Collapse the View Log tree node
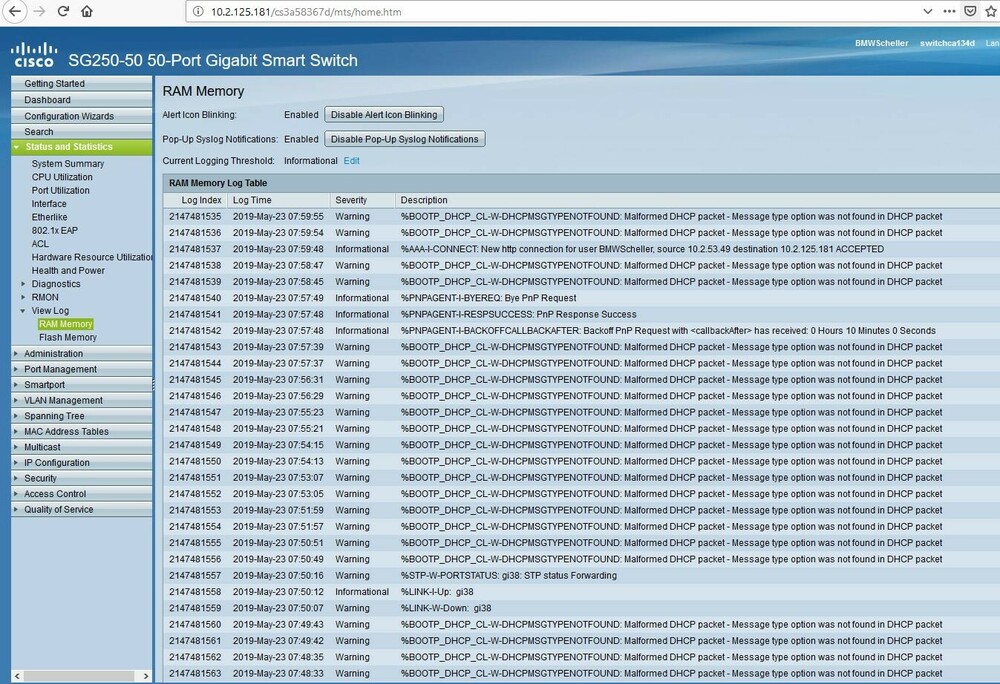The width and height of the screenshot is (1000, 684). (24, 311)
